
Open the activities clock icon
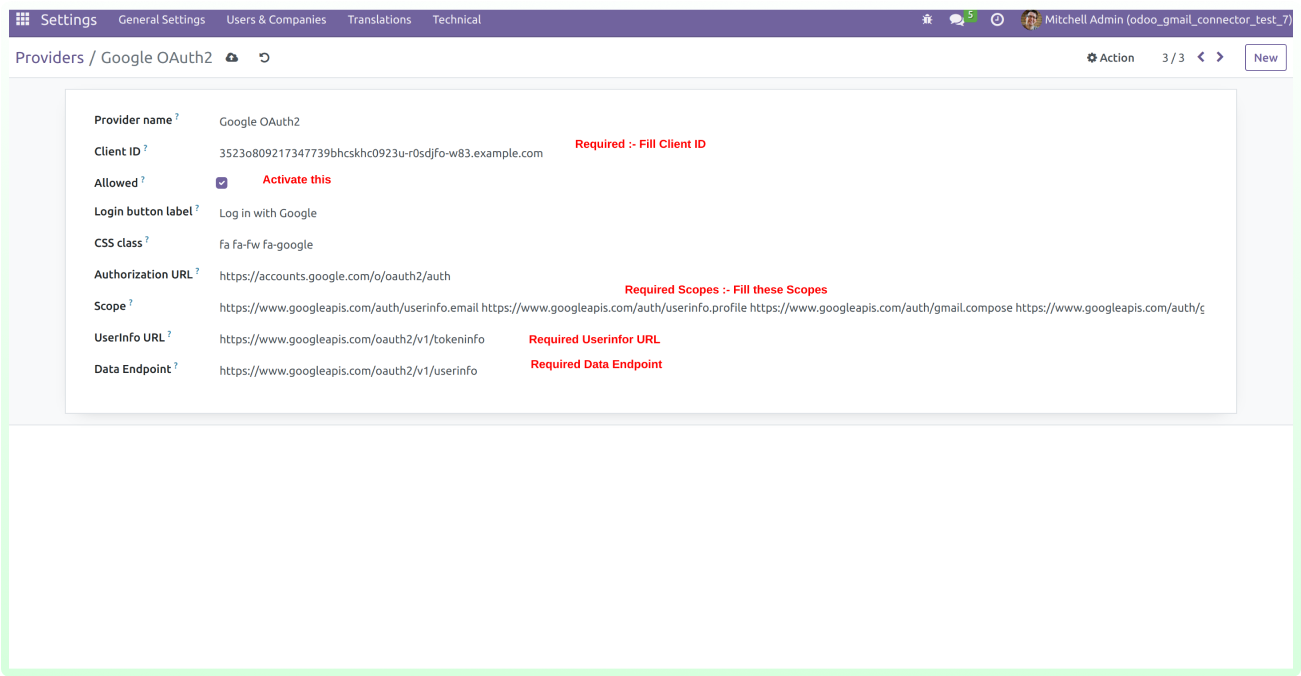pyautogui.click(x=997, y=20)
